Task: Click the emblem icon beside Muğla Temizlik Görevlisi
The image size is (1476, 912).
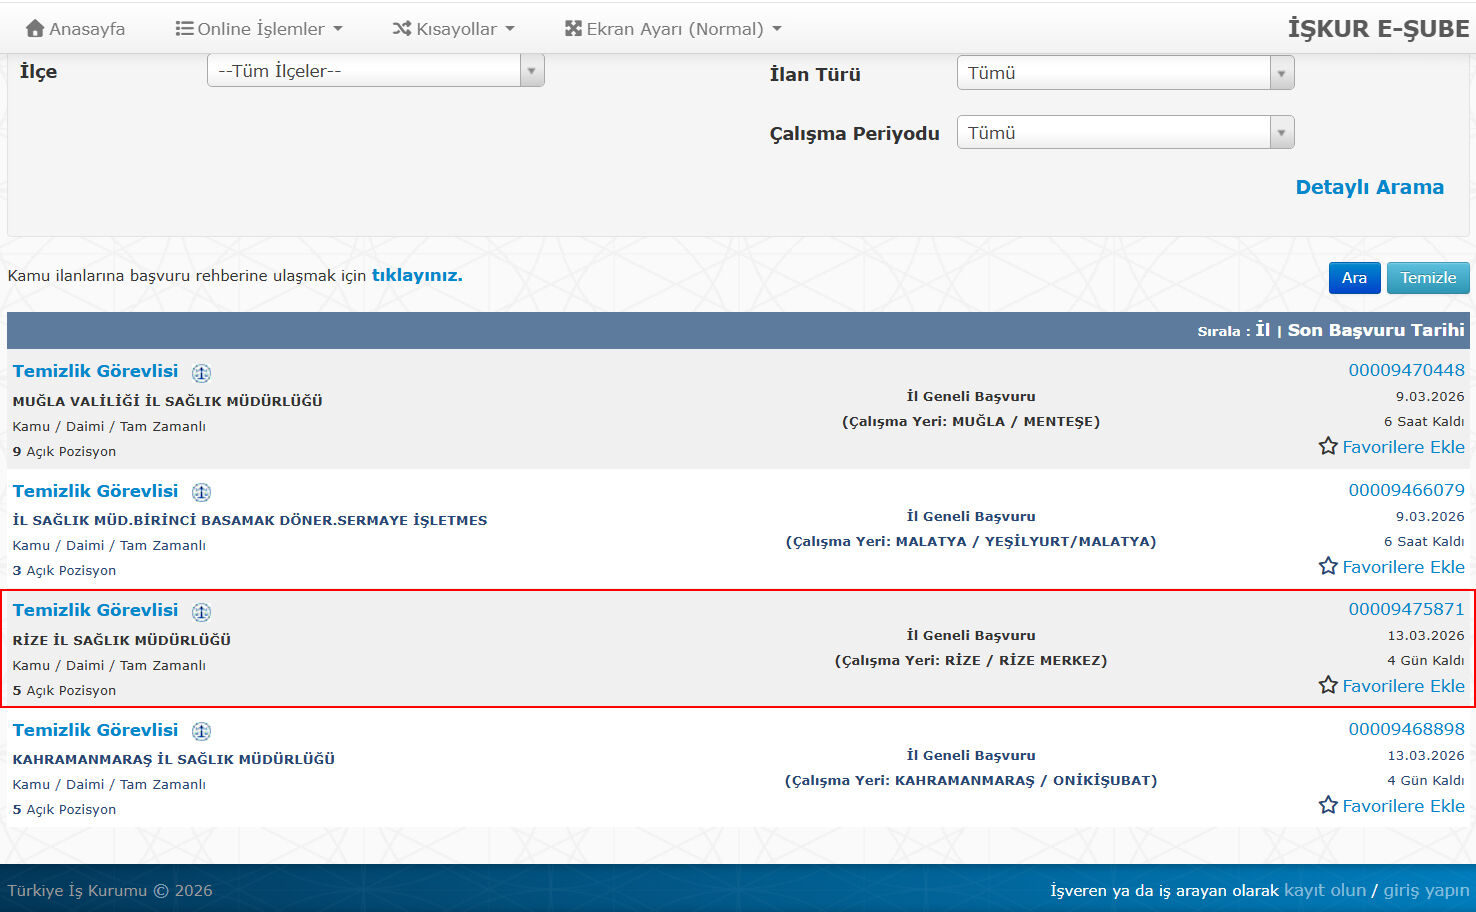Action: pos(201,373)
